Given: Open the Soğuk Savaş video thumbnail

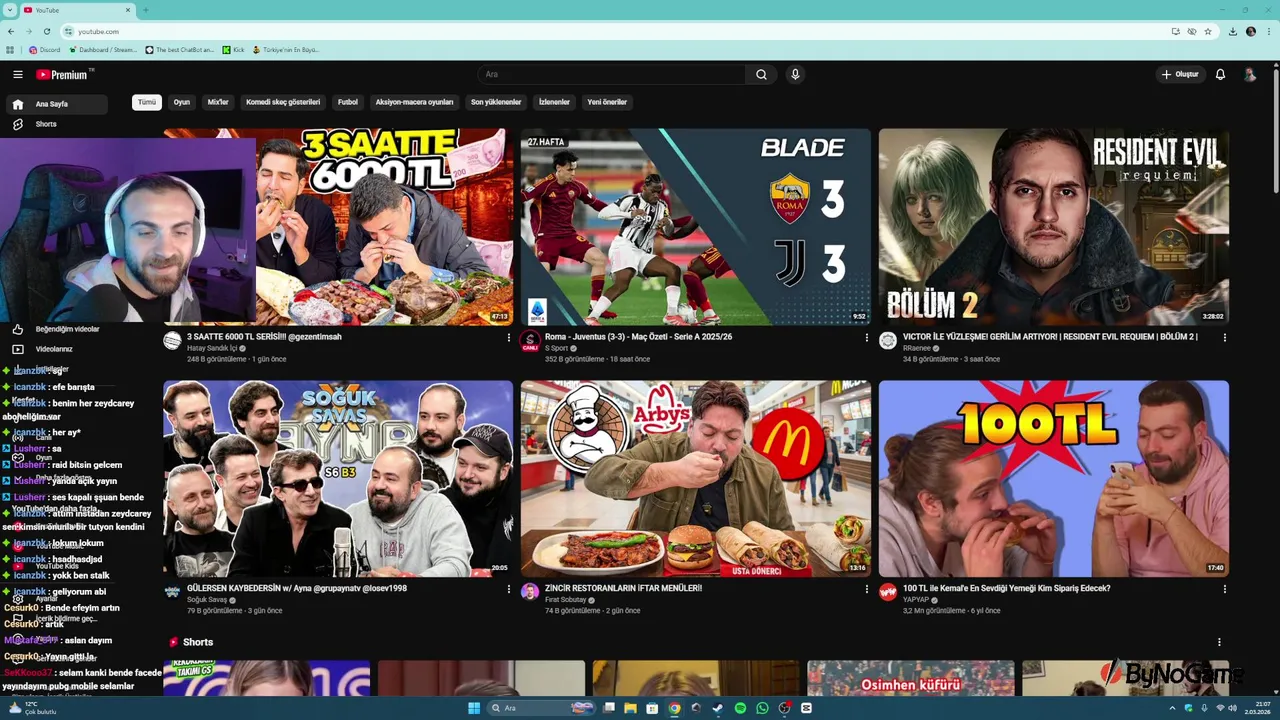Looking at the screenshot, I should [x=338, y=478].
